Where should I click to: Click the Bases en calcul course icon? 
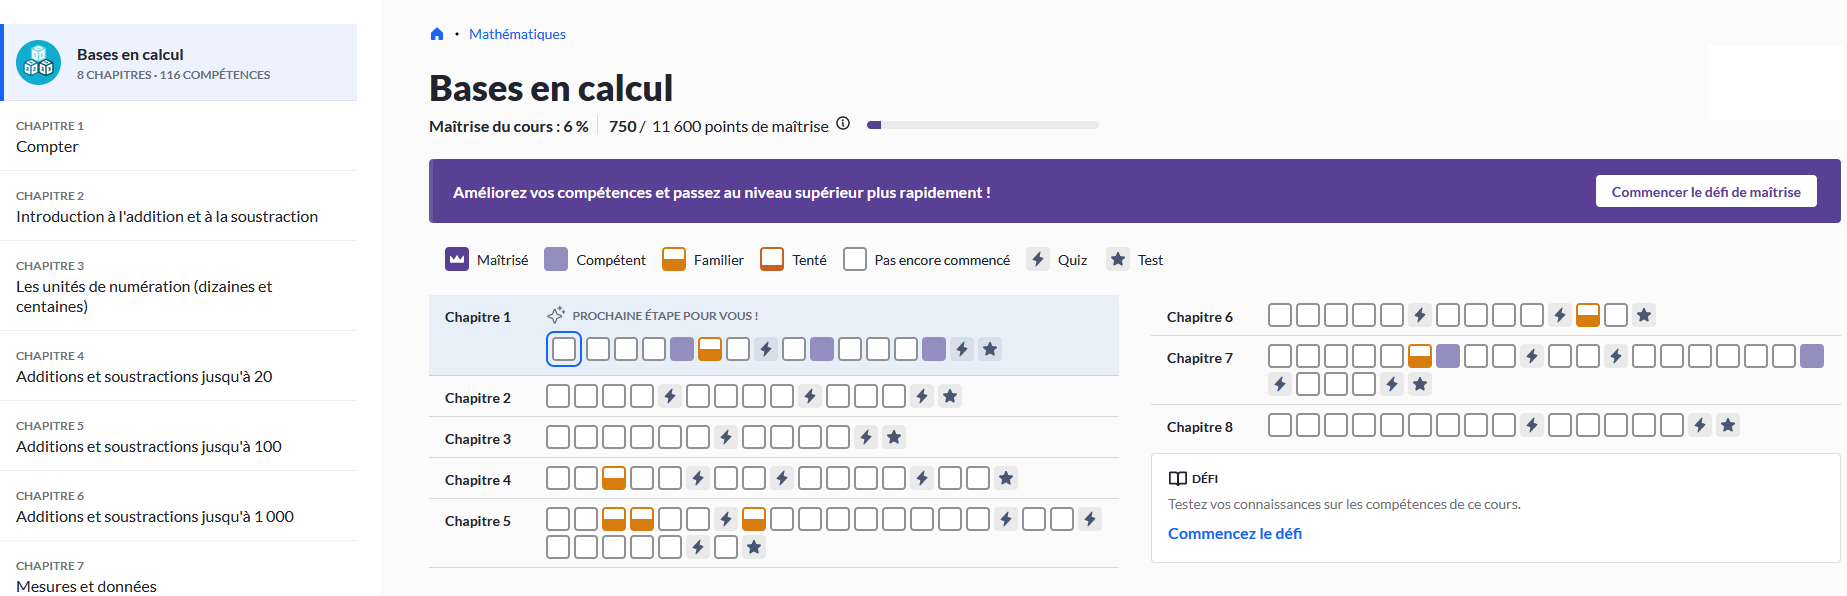pos(39,63)
